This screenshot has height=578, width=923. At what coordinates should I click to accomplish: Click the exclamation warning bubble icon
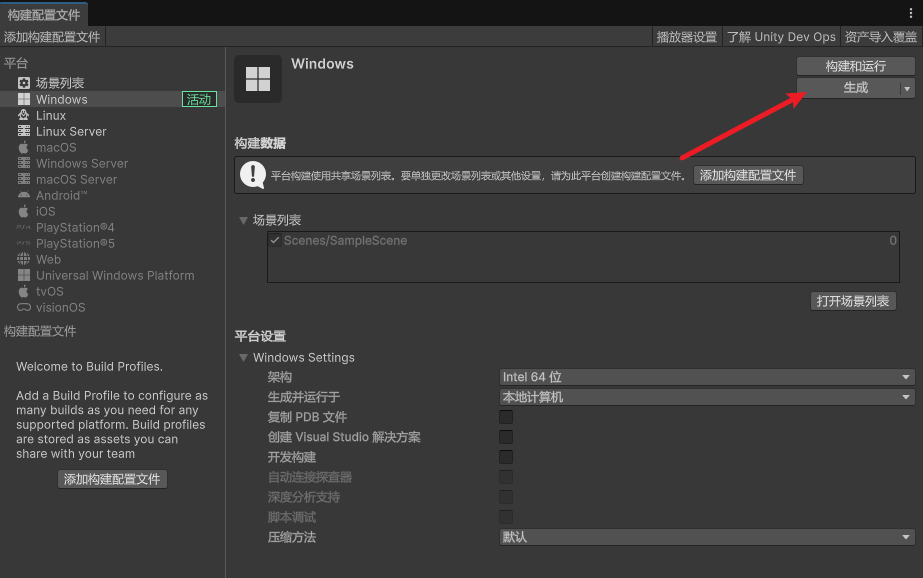click(253, 175)
